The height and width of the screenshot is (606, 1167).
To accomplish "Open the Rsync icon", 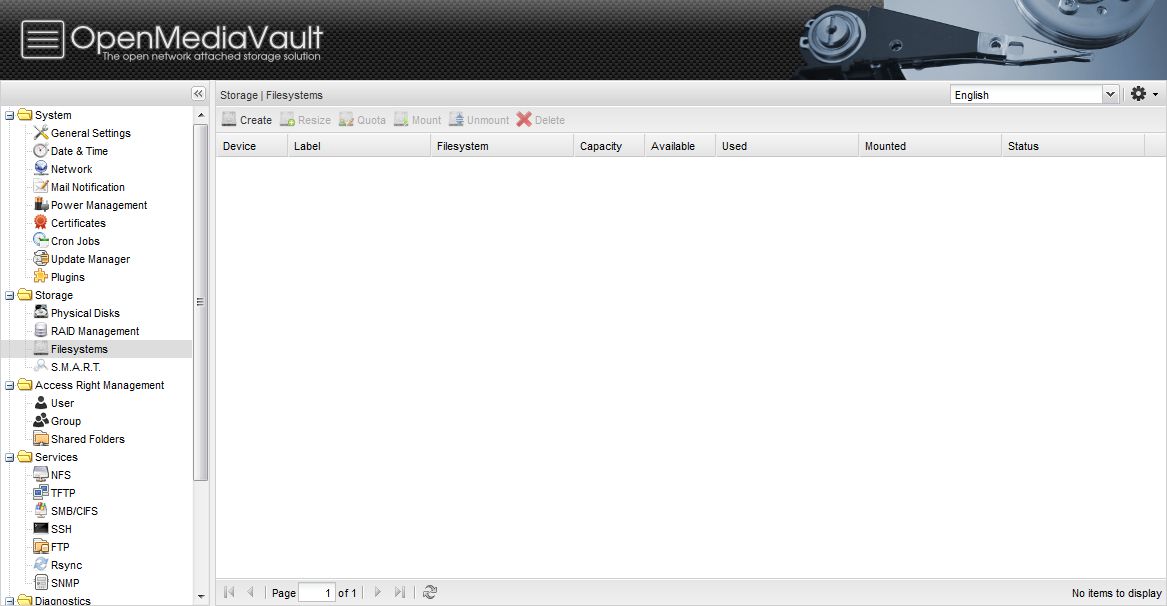I will 41,564.
